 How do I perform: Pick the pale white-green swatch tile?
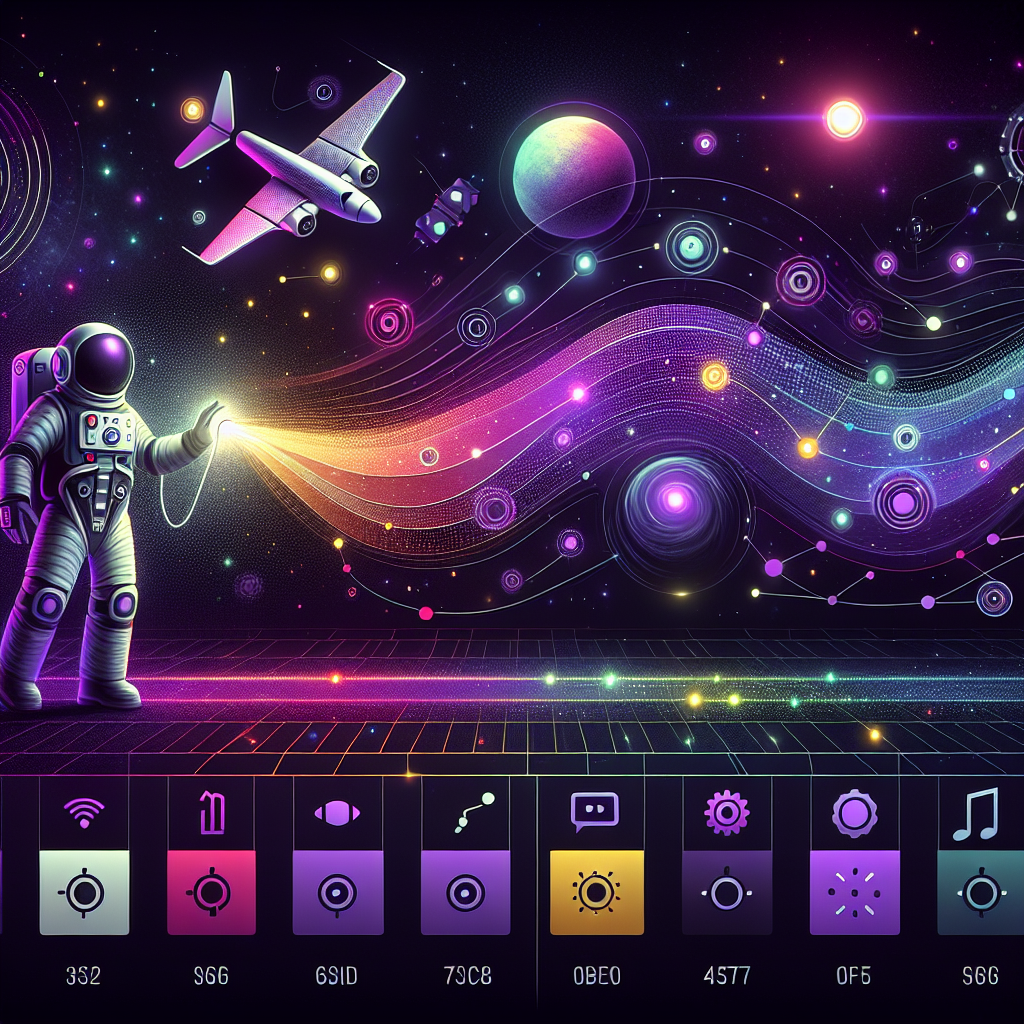(x=84, y=892)
